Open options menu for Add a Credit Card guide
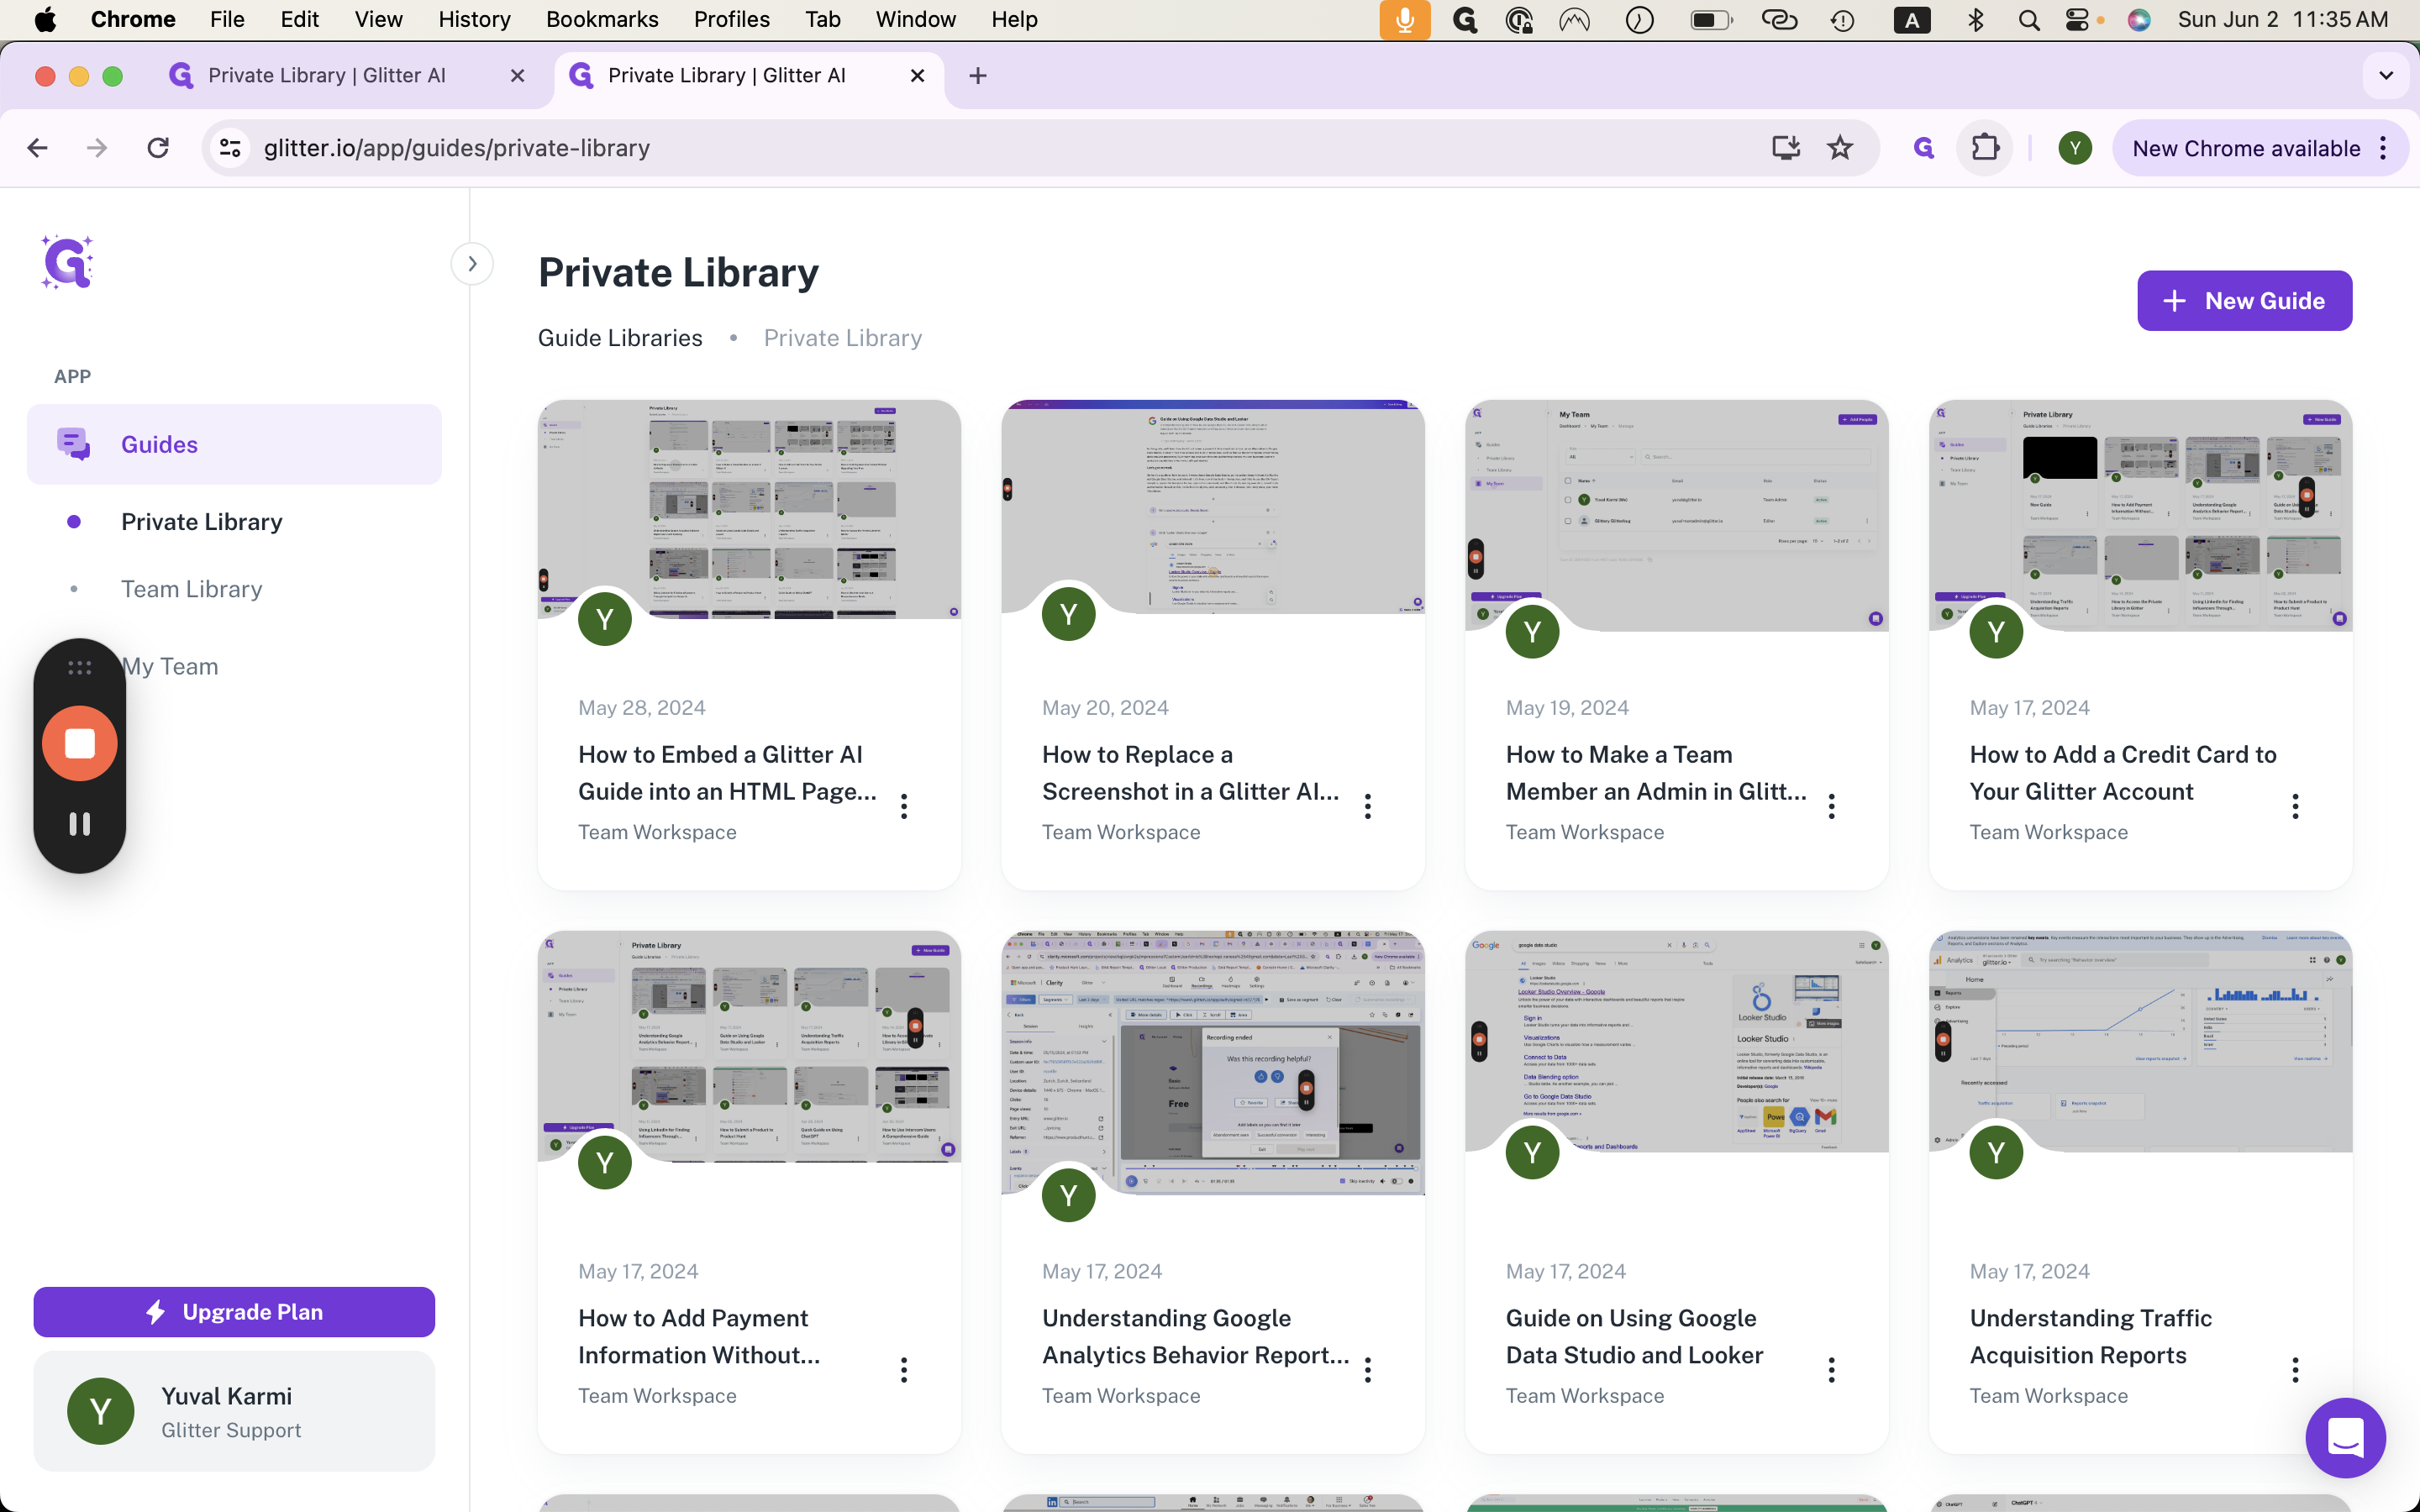This screenshot has height=1512, width=2420. click(x=2296, y=806)
